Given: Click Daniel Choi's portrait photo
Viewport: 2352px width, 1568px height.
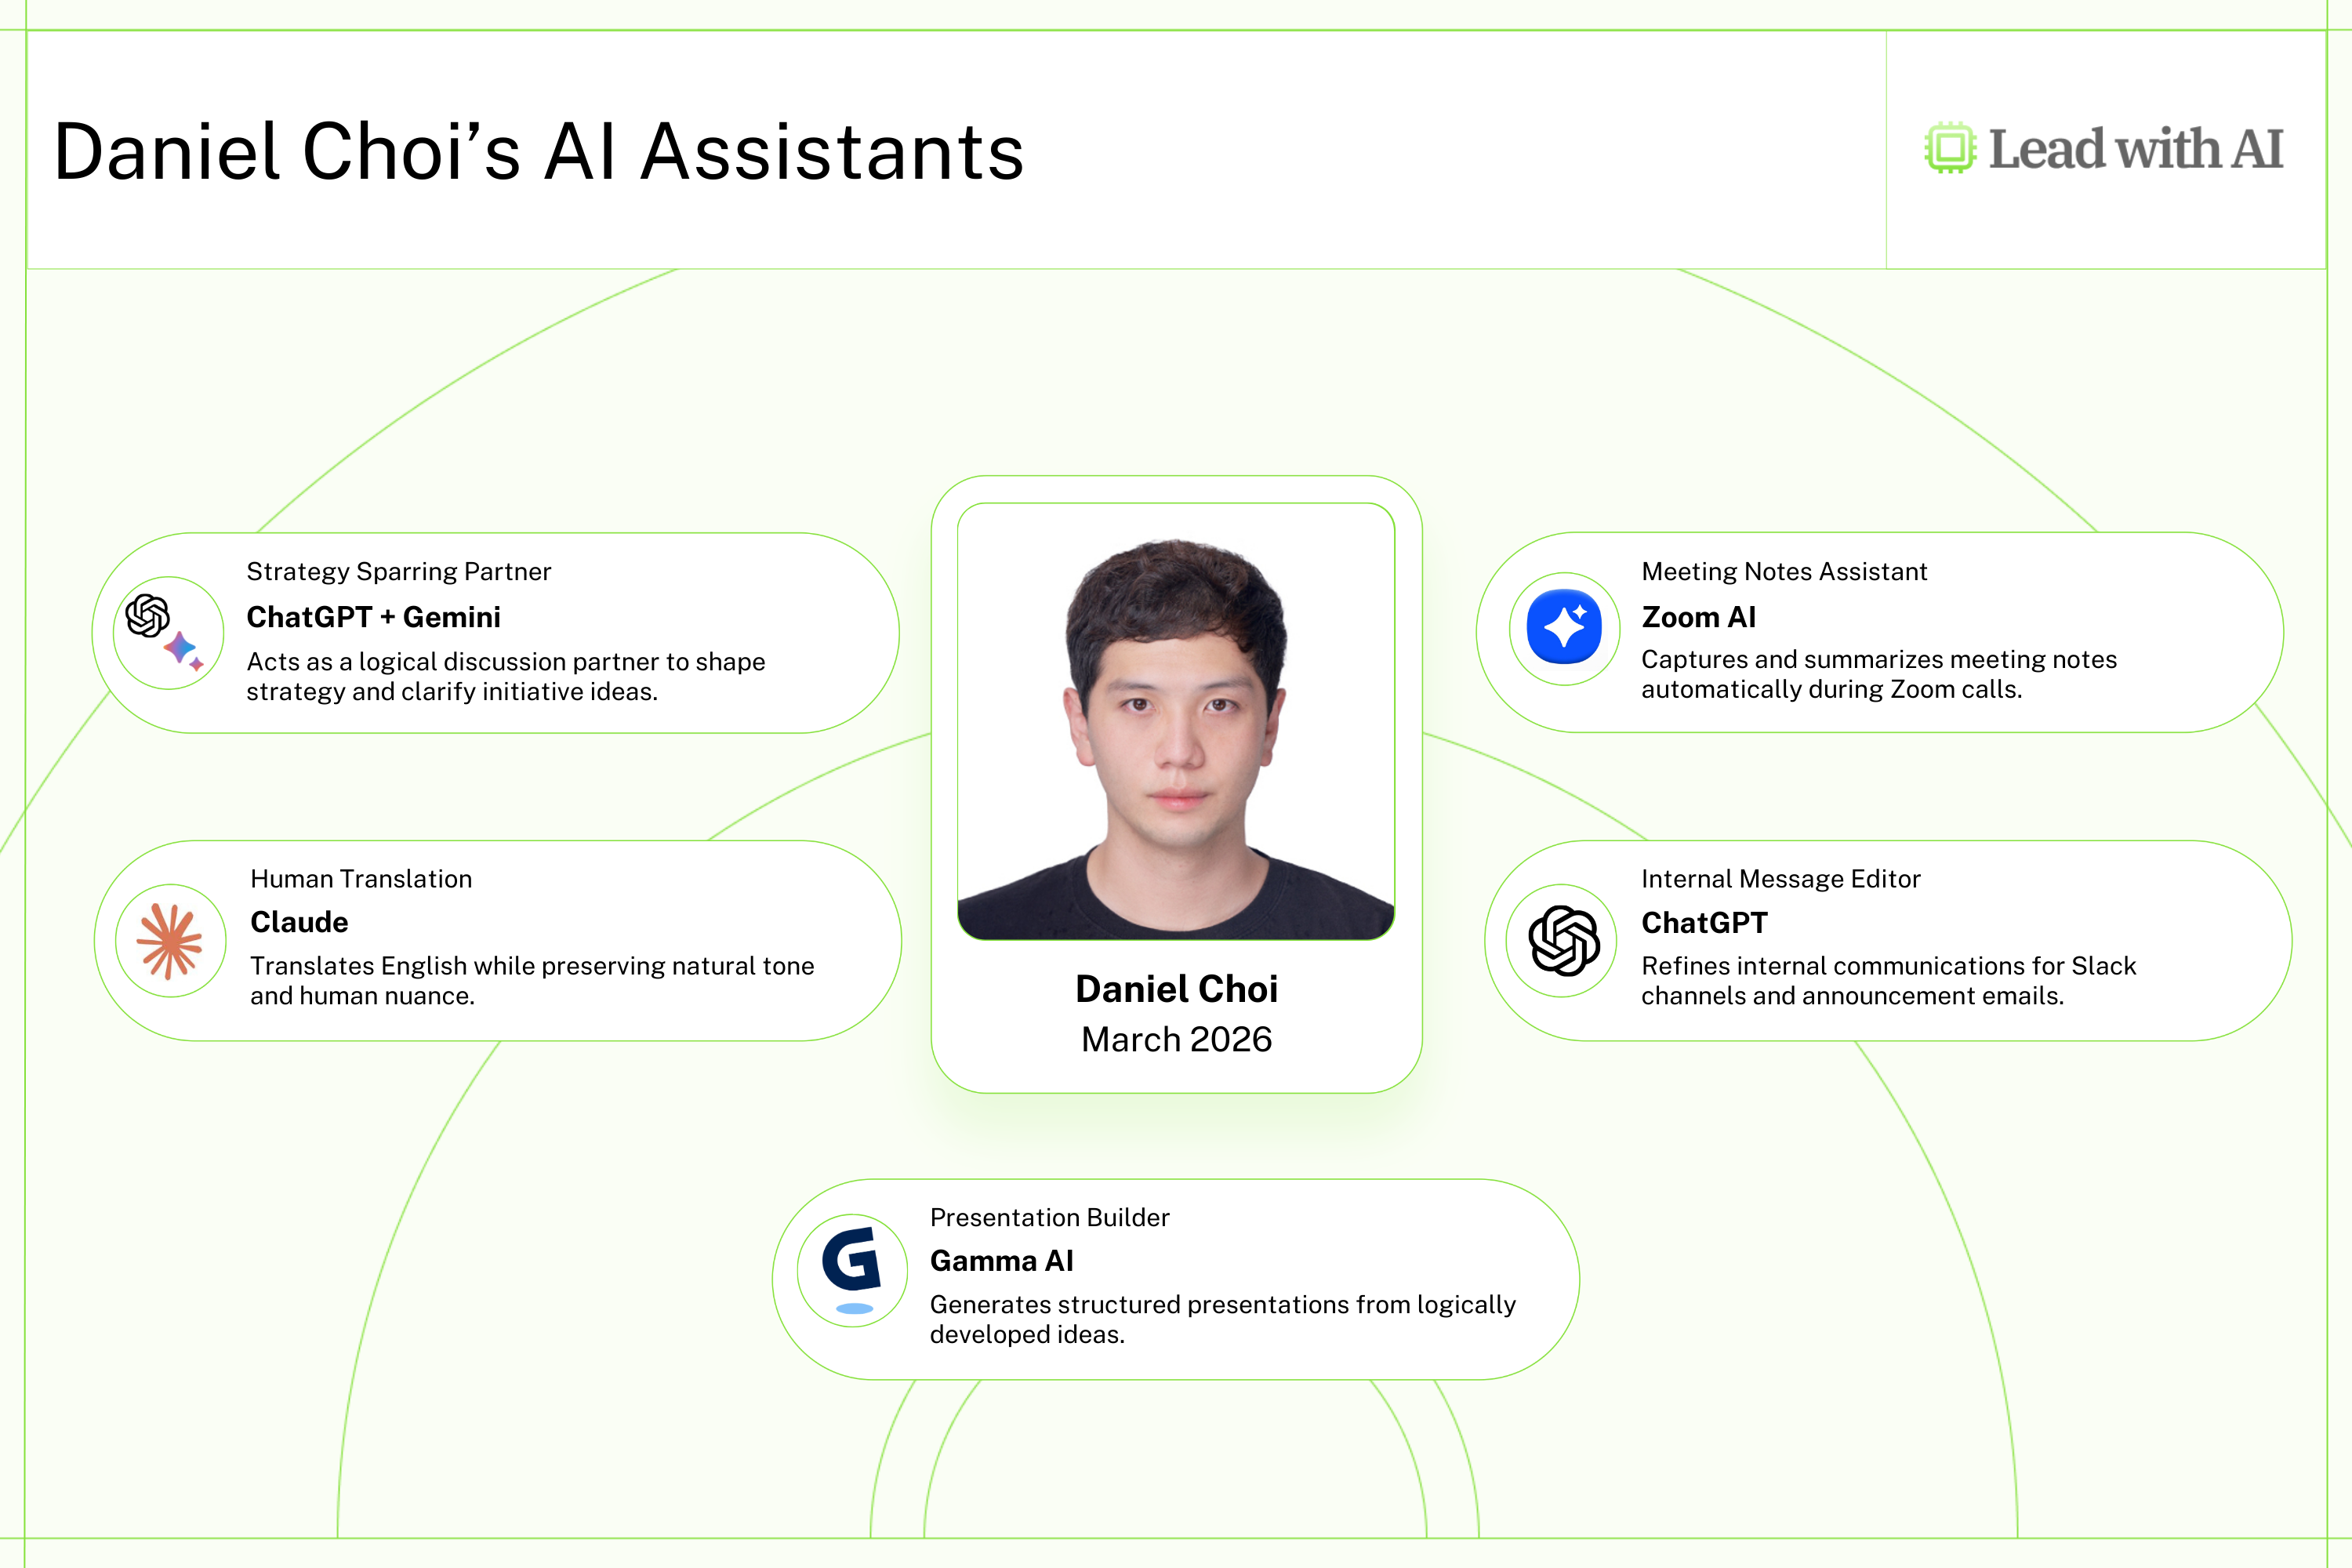Looking at the screenshot, I should point(1176,722).
